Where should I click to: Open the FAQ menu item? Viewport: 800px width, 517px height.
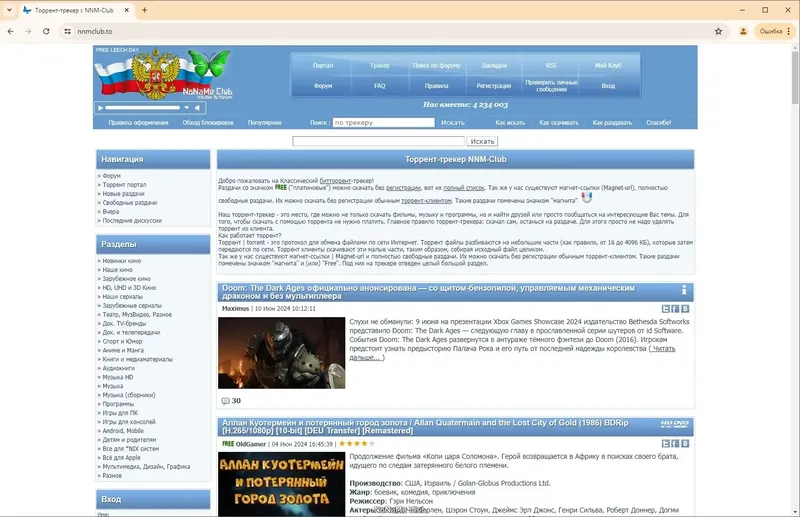(380, 86)
